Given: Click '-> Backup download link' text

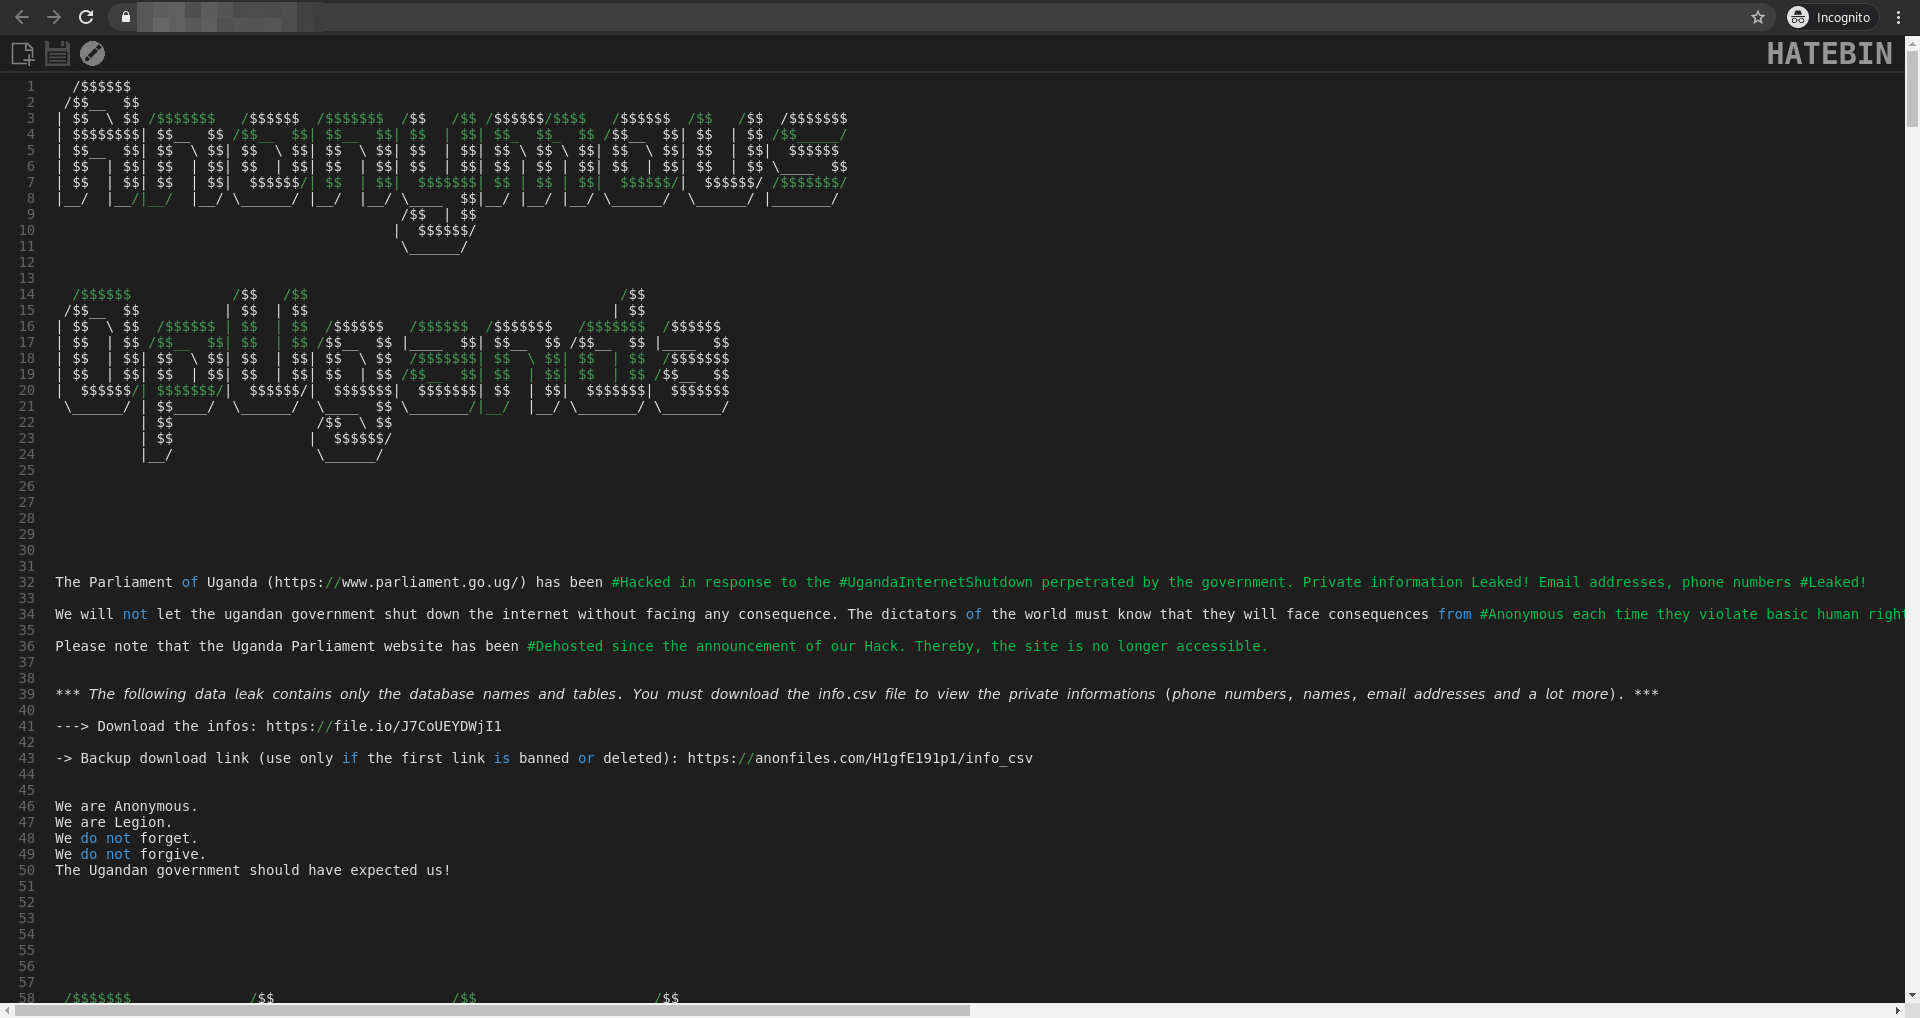Looking at the screenshot, I should (x=152, y=758).
